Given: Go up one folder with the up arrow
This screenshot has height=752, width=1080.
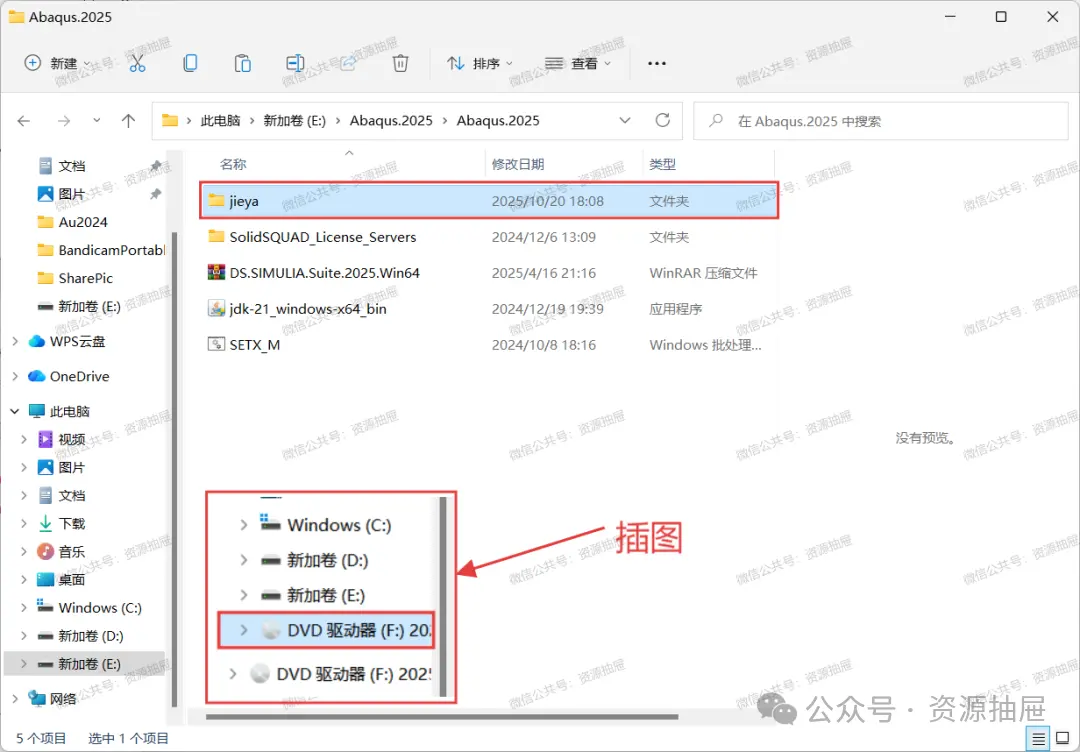Looking at the screenshot, I should click(x=128, y=121).
